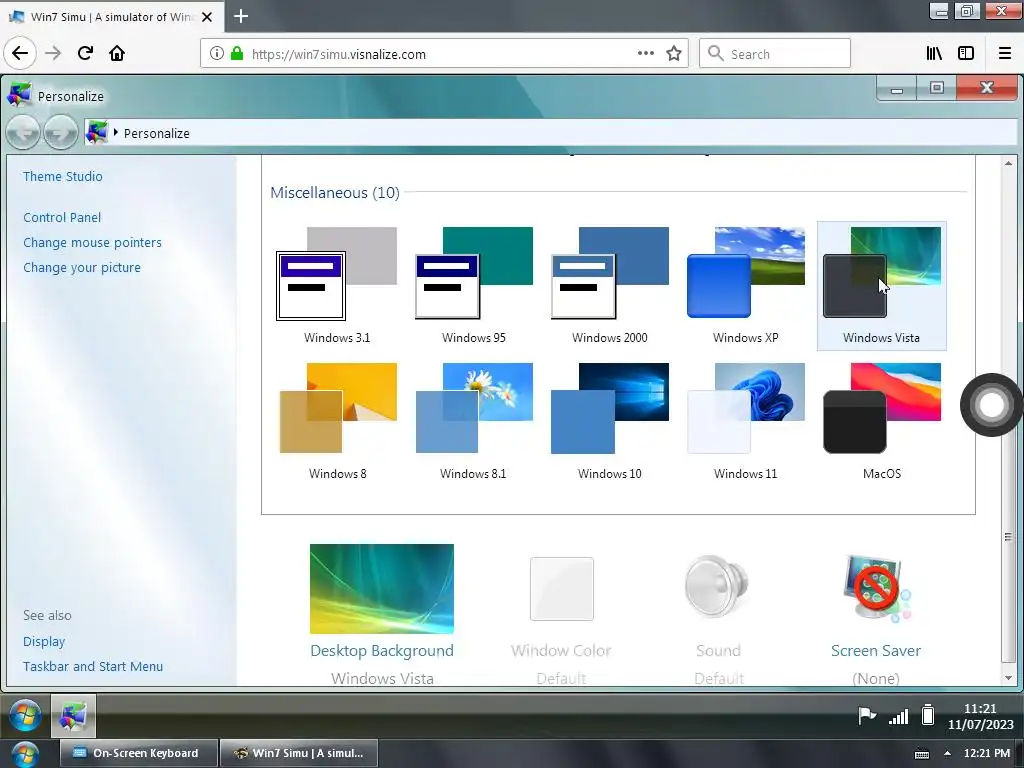This screenshot has width=1024, height=768.
Task: Switch to the Windows 10 theme
Action: (x=609, y=421)
